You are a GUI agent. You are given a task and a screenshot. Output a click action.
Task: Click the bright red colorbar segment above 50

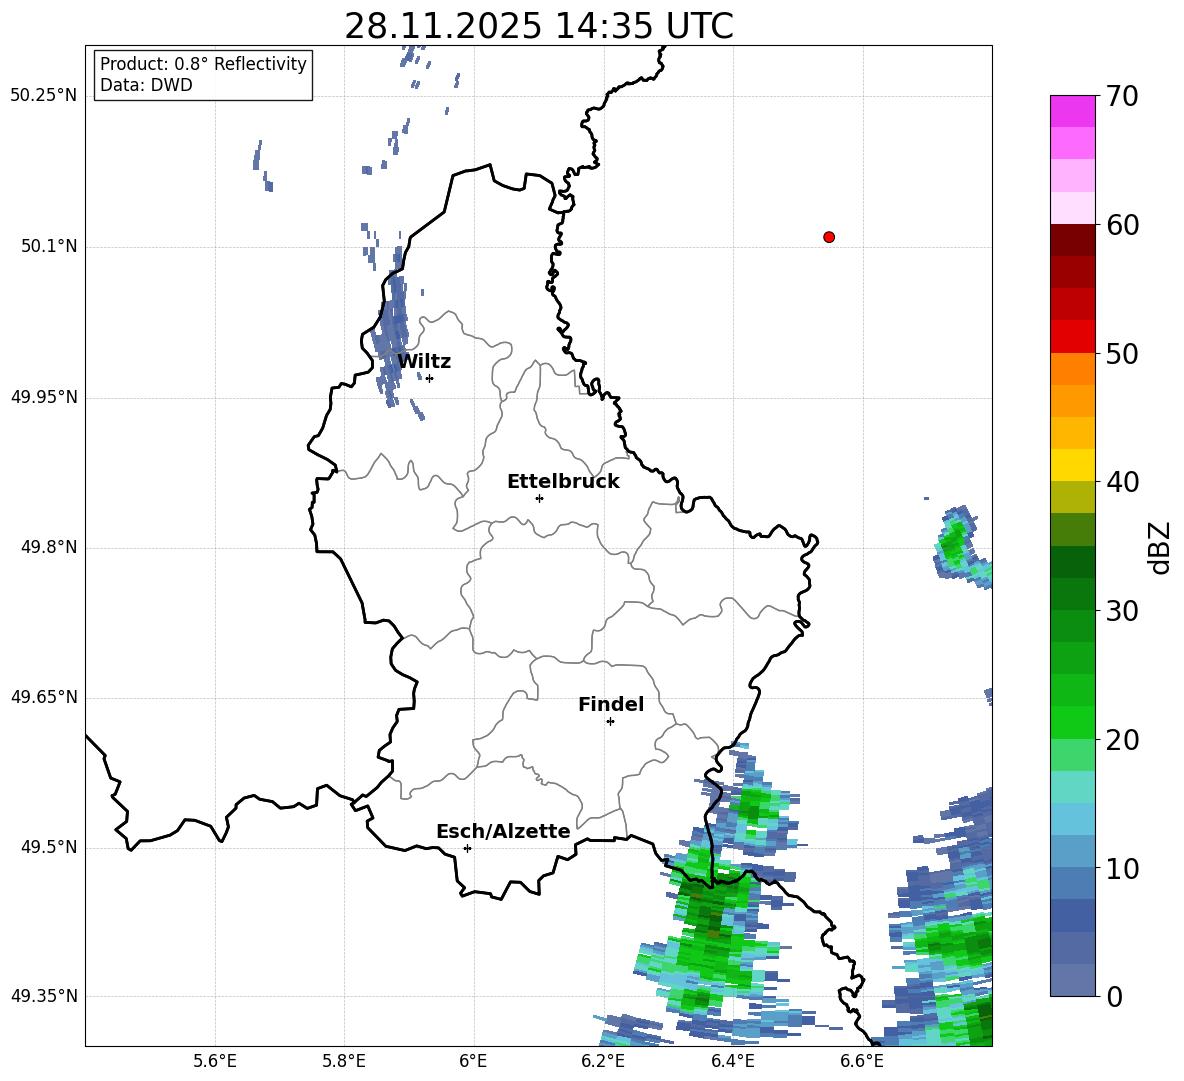coord(1072,337)
